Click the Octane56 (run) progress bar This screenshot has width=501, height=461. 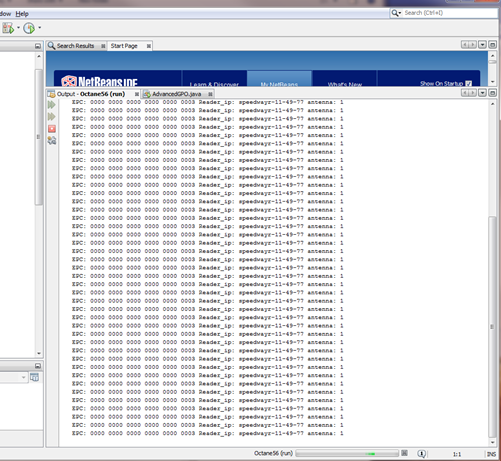point(347,453)
